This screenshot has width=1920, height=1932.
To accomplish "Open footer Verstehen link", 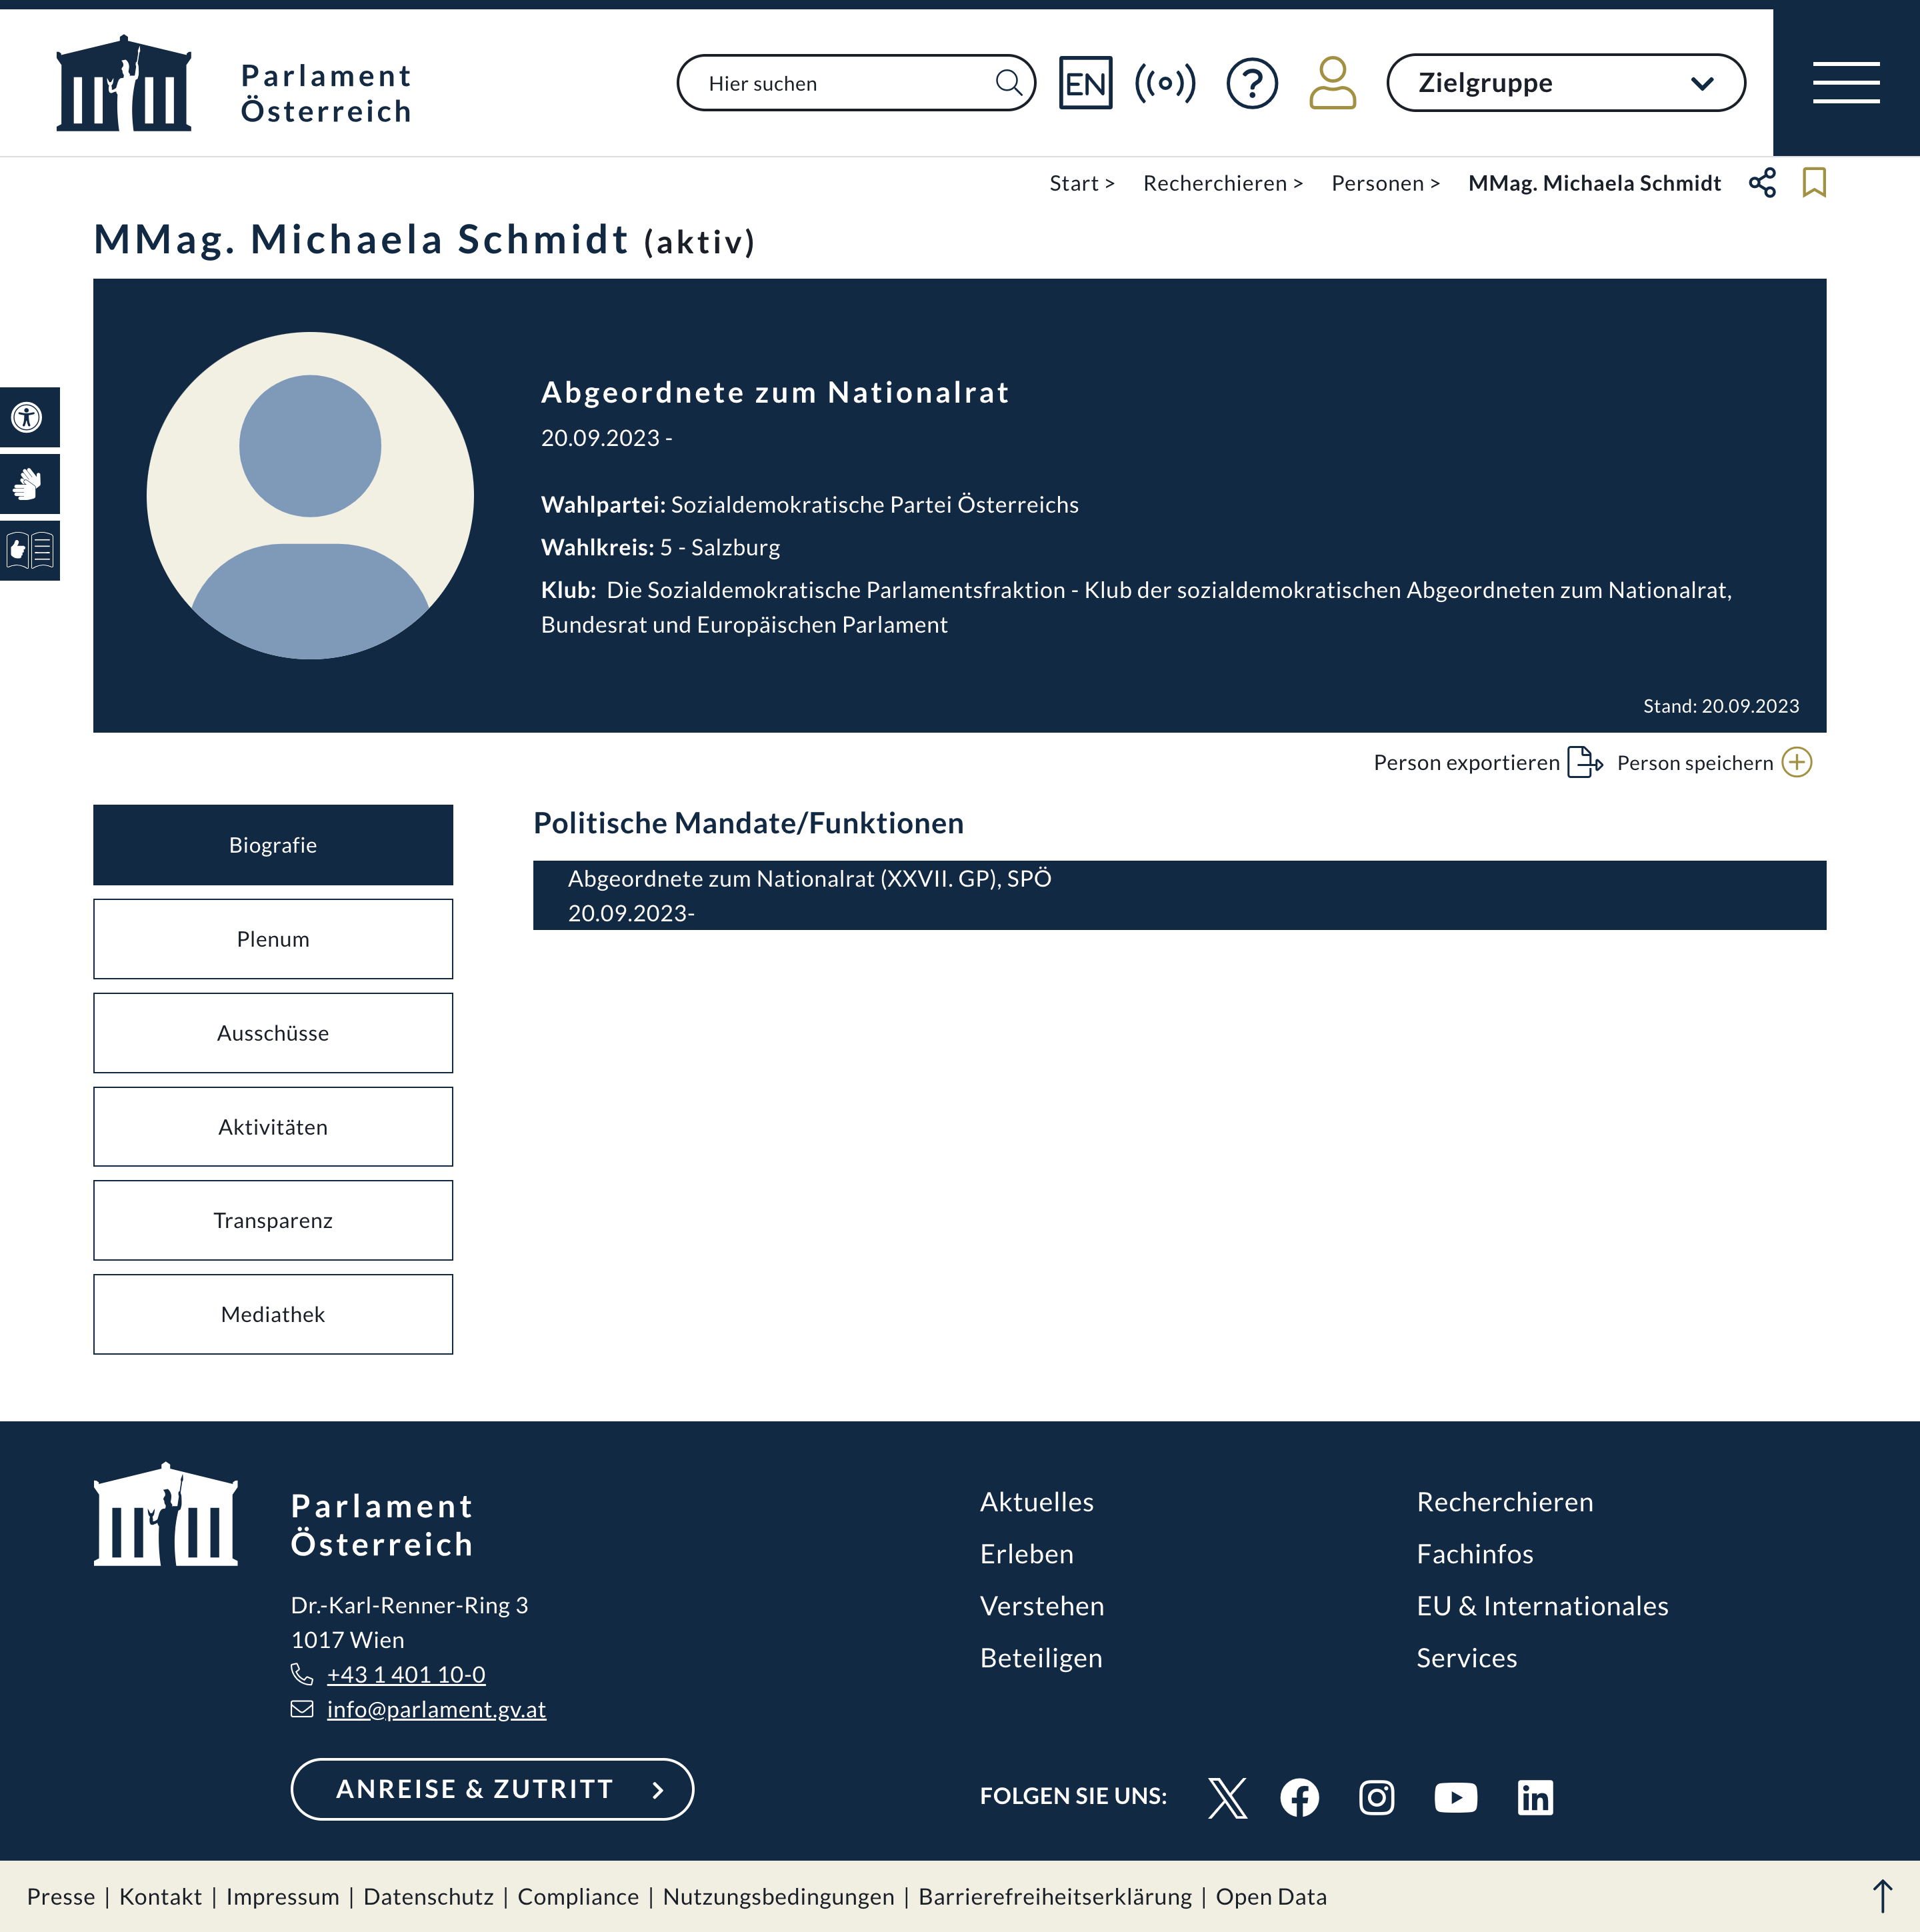I will click(x=1042, y=1606).
